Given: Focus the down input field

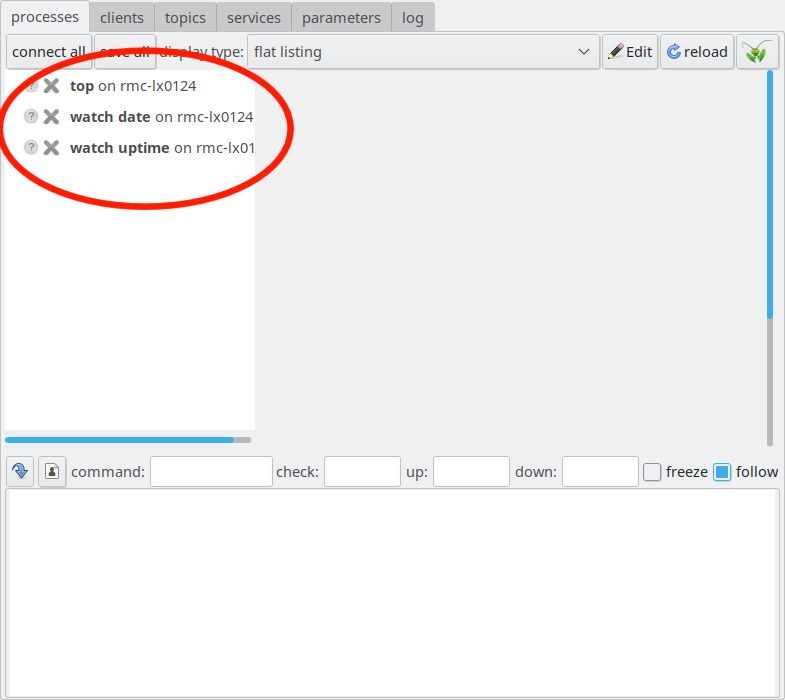Looking at the screenshot, I should tap(600, 471).
